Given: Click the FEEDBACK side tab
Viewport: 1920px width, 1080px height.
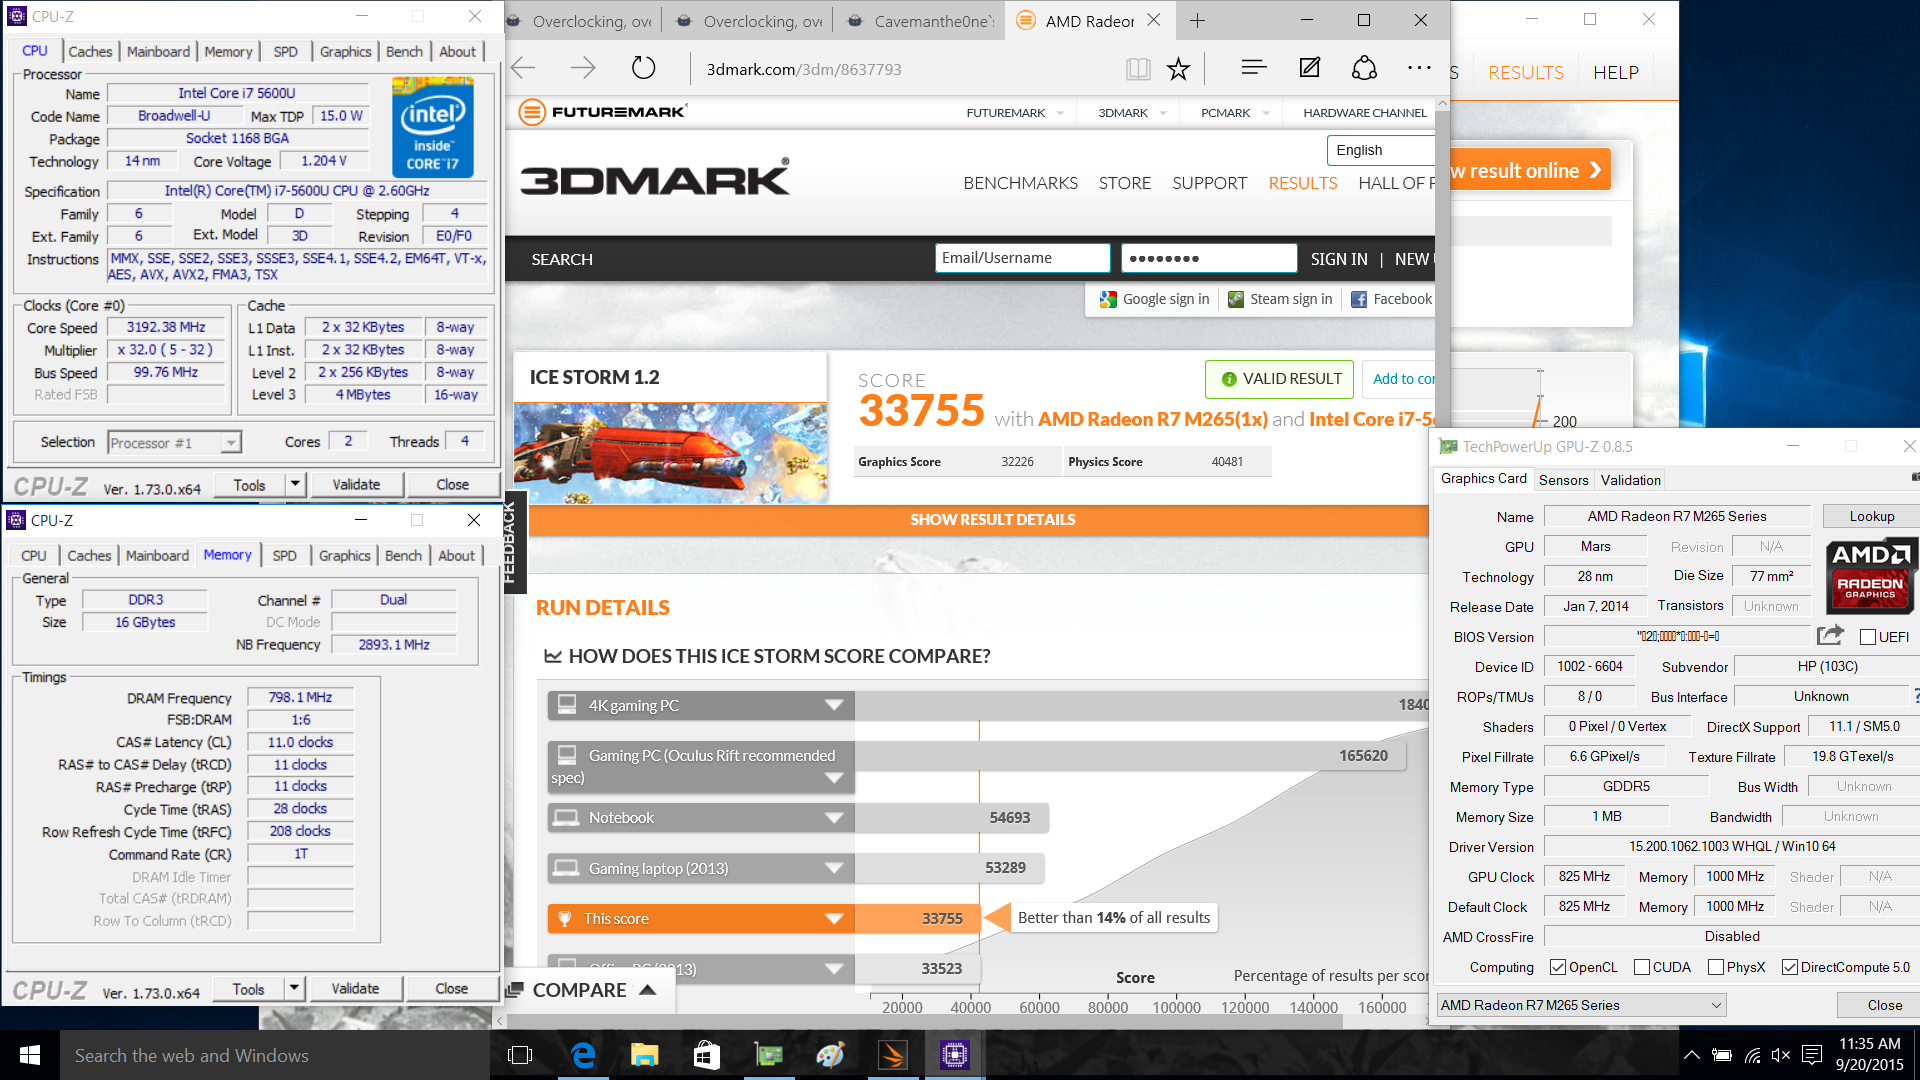Looking at the screenshot, I should pos(512,543).
